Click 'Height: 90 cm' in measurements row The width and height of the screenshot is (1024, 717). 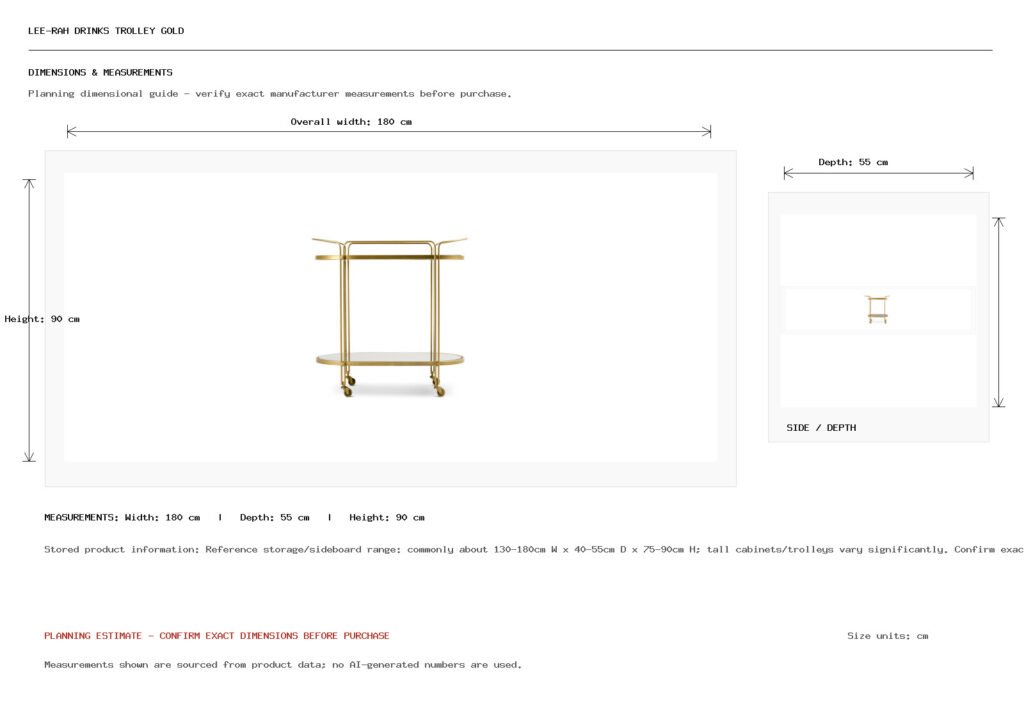(x=387, y=517)
